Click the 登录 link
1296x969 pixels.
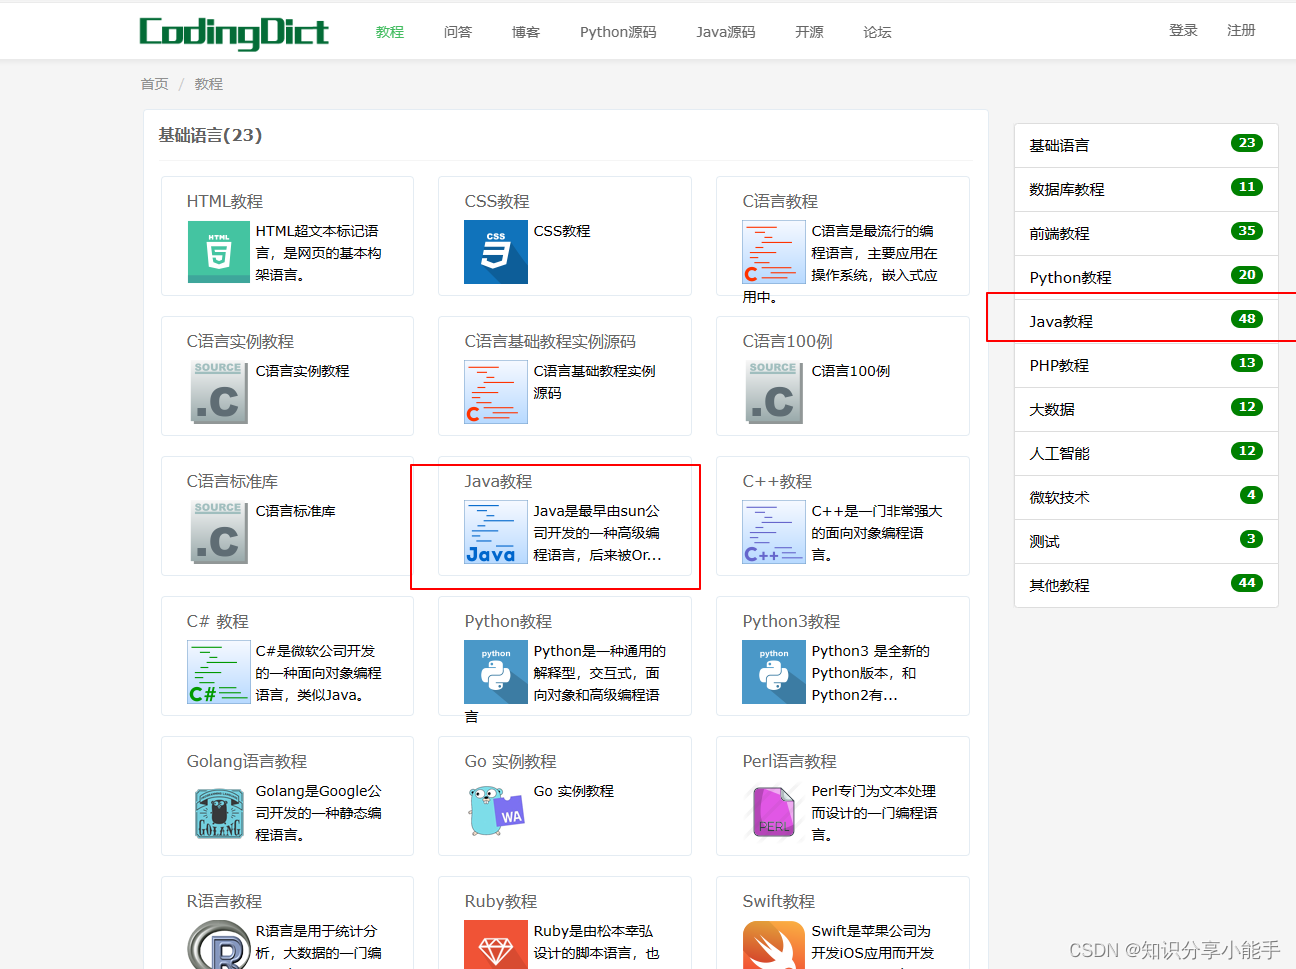tap(1182, 30)
